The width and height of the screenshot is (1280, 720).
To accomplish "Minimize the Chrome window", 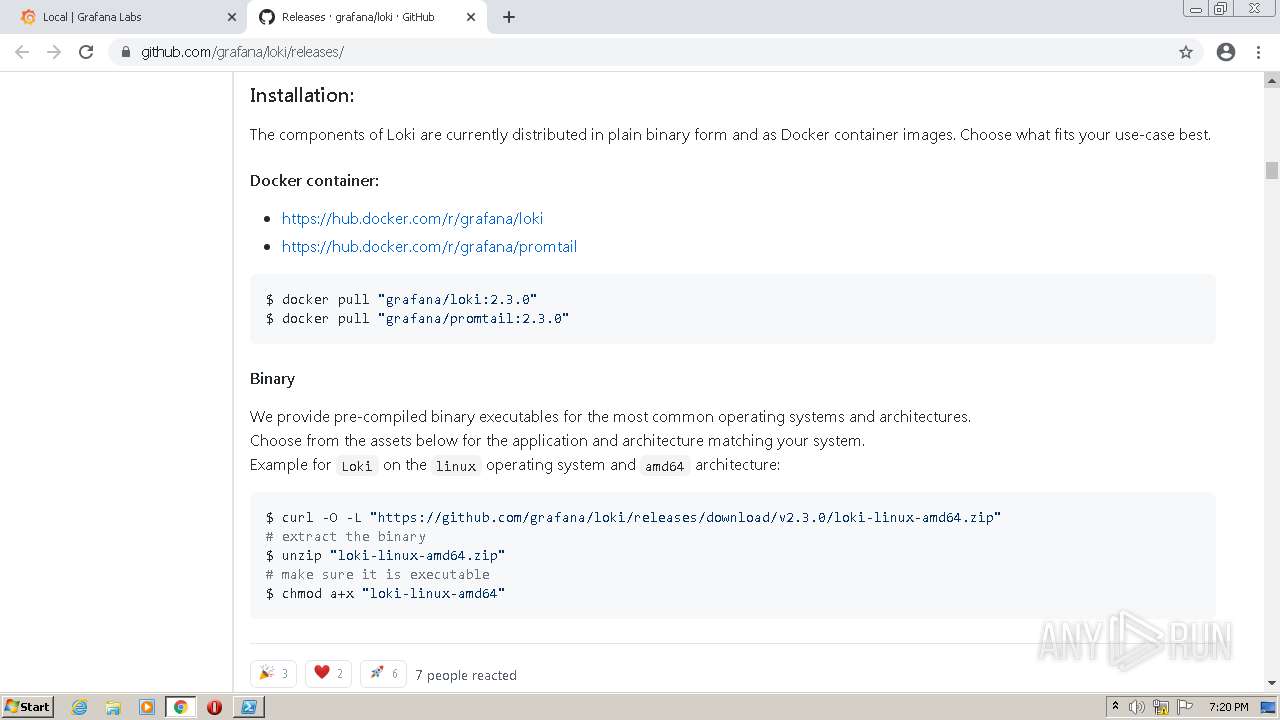I will [x=1196, y=9].
